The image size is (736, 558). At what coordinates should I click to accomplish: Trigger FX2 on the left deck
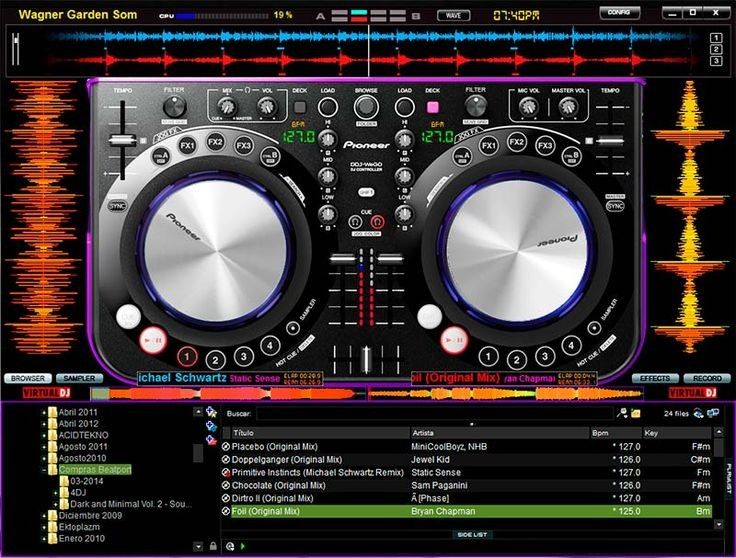pyautogui.click(x=215, y=141)
